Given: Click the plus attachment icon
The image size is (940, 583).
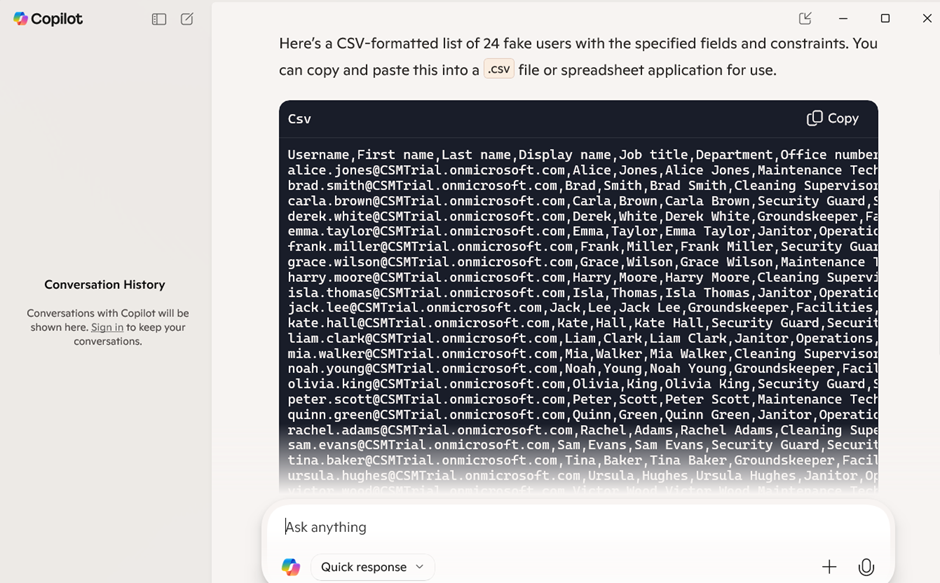Looking at the screenshot, I should pyautogui.click(x=829, y=567).
